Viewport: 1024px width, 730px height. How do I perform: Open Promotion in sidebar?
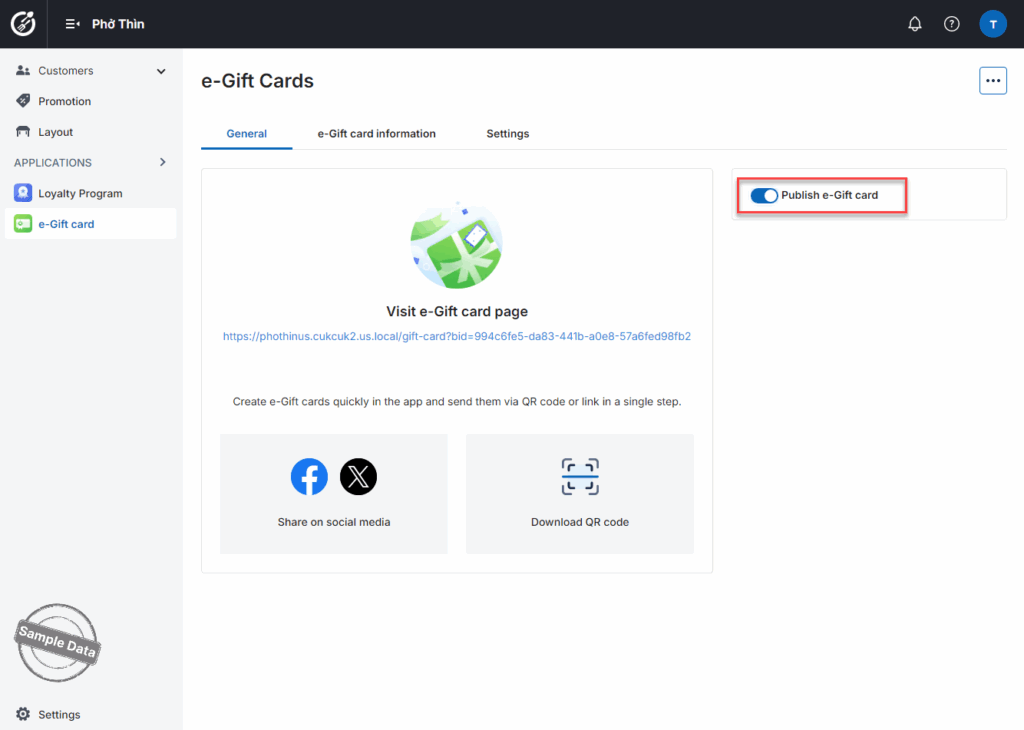pos(64,101)
